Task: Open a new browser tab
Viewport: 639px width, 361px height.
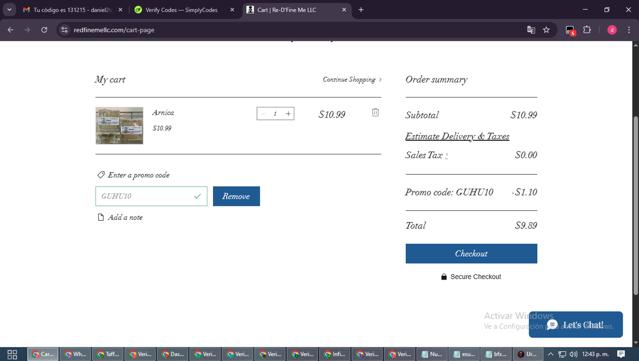Action: pos(361,10)
